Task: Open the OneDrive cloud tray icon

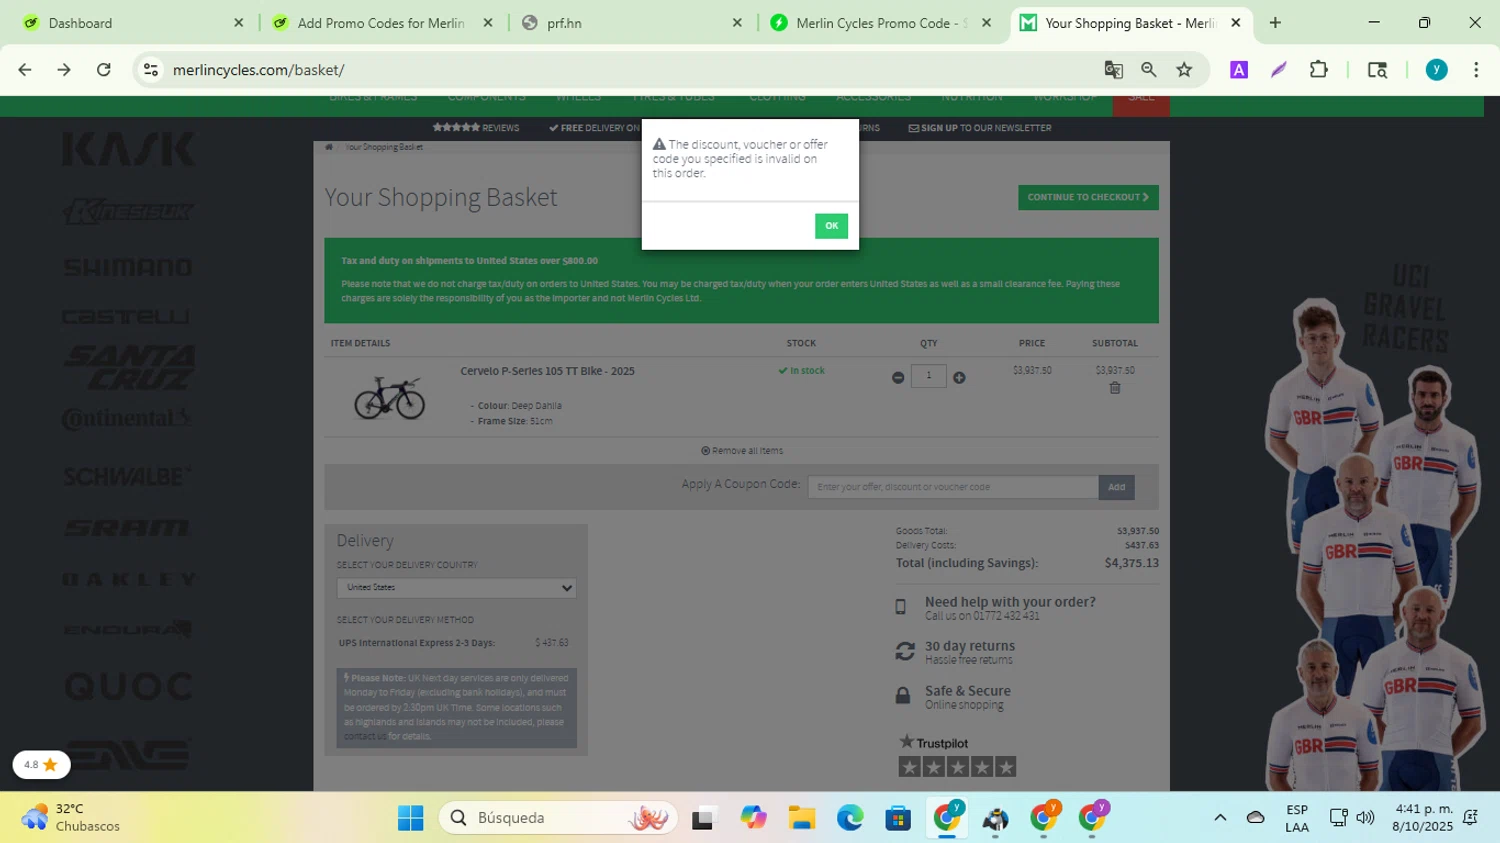Action: (1256, 818)
